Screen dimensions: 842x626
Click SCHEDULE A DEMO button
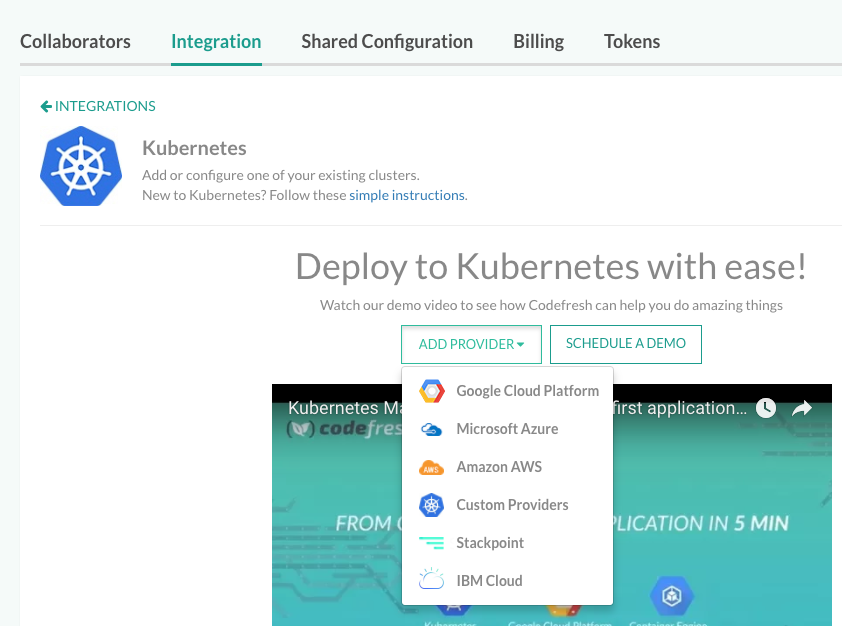tap(626, 344)
